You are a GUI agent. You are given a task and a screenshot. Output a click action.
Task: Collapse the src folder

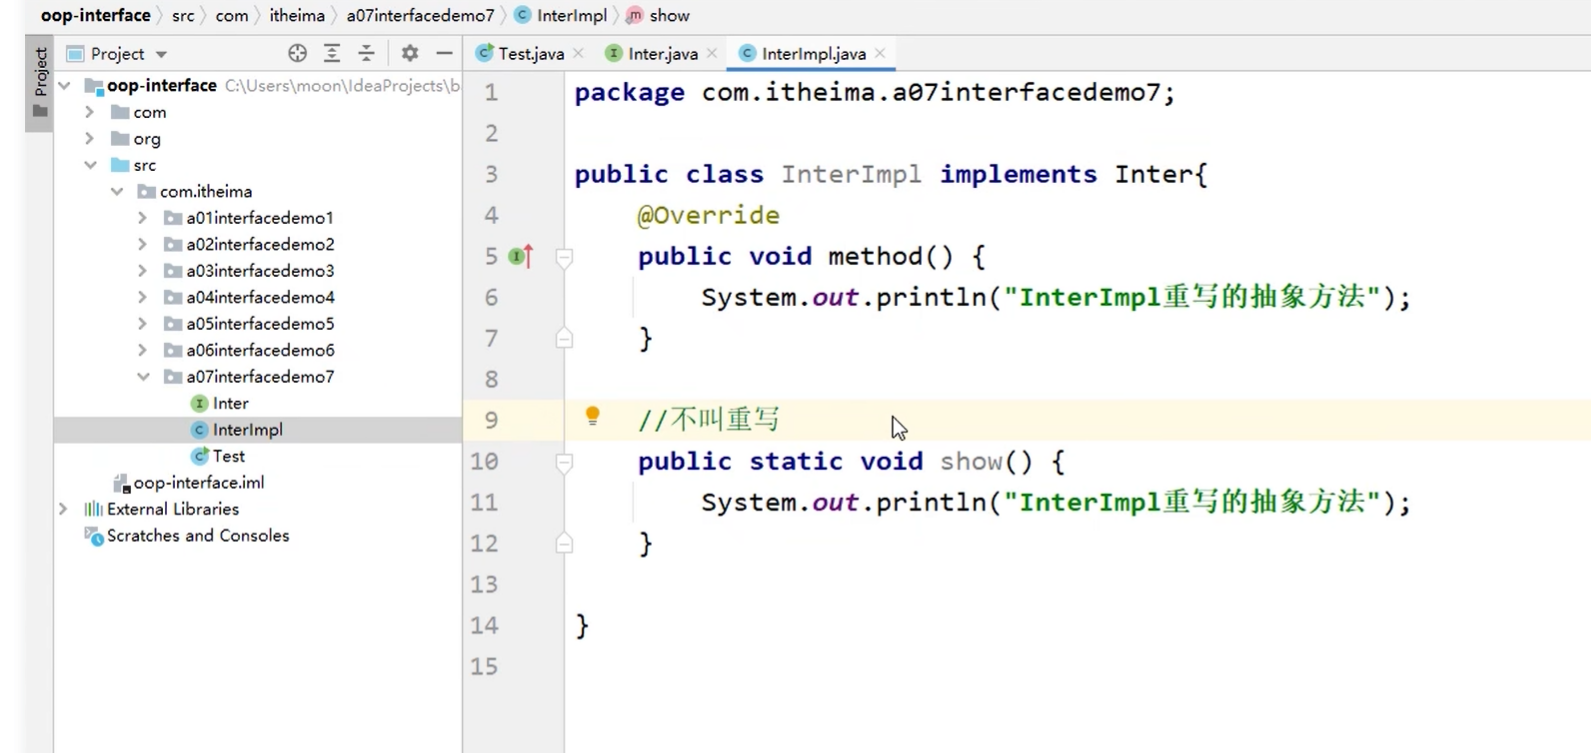90,165
